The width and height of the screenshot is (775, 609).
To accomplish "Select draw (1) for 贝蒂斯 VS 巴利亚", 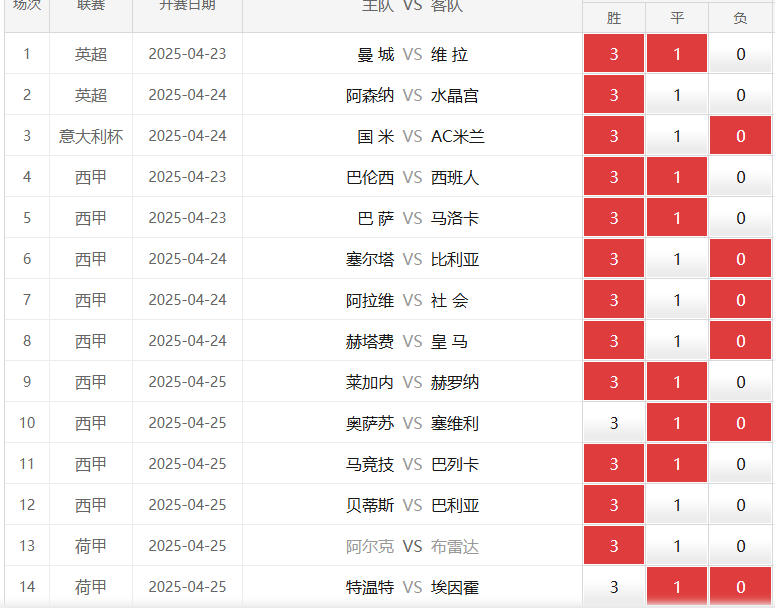I will [x=677, y=505].
